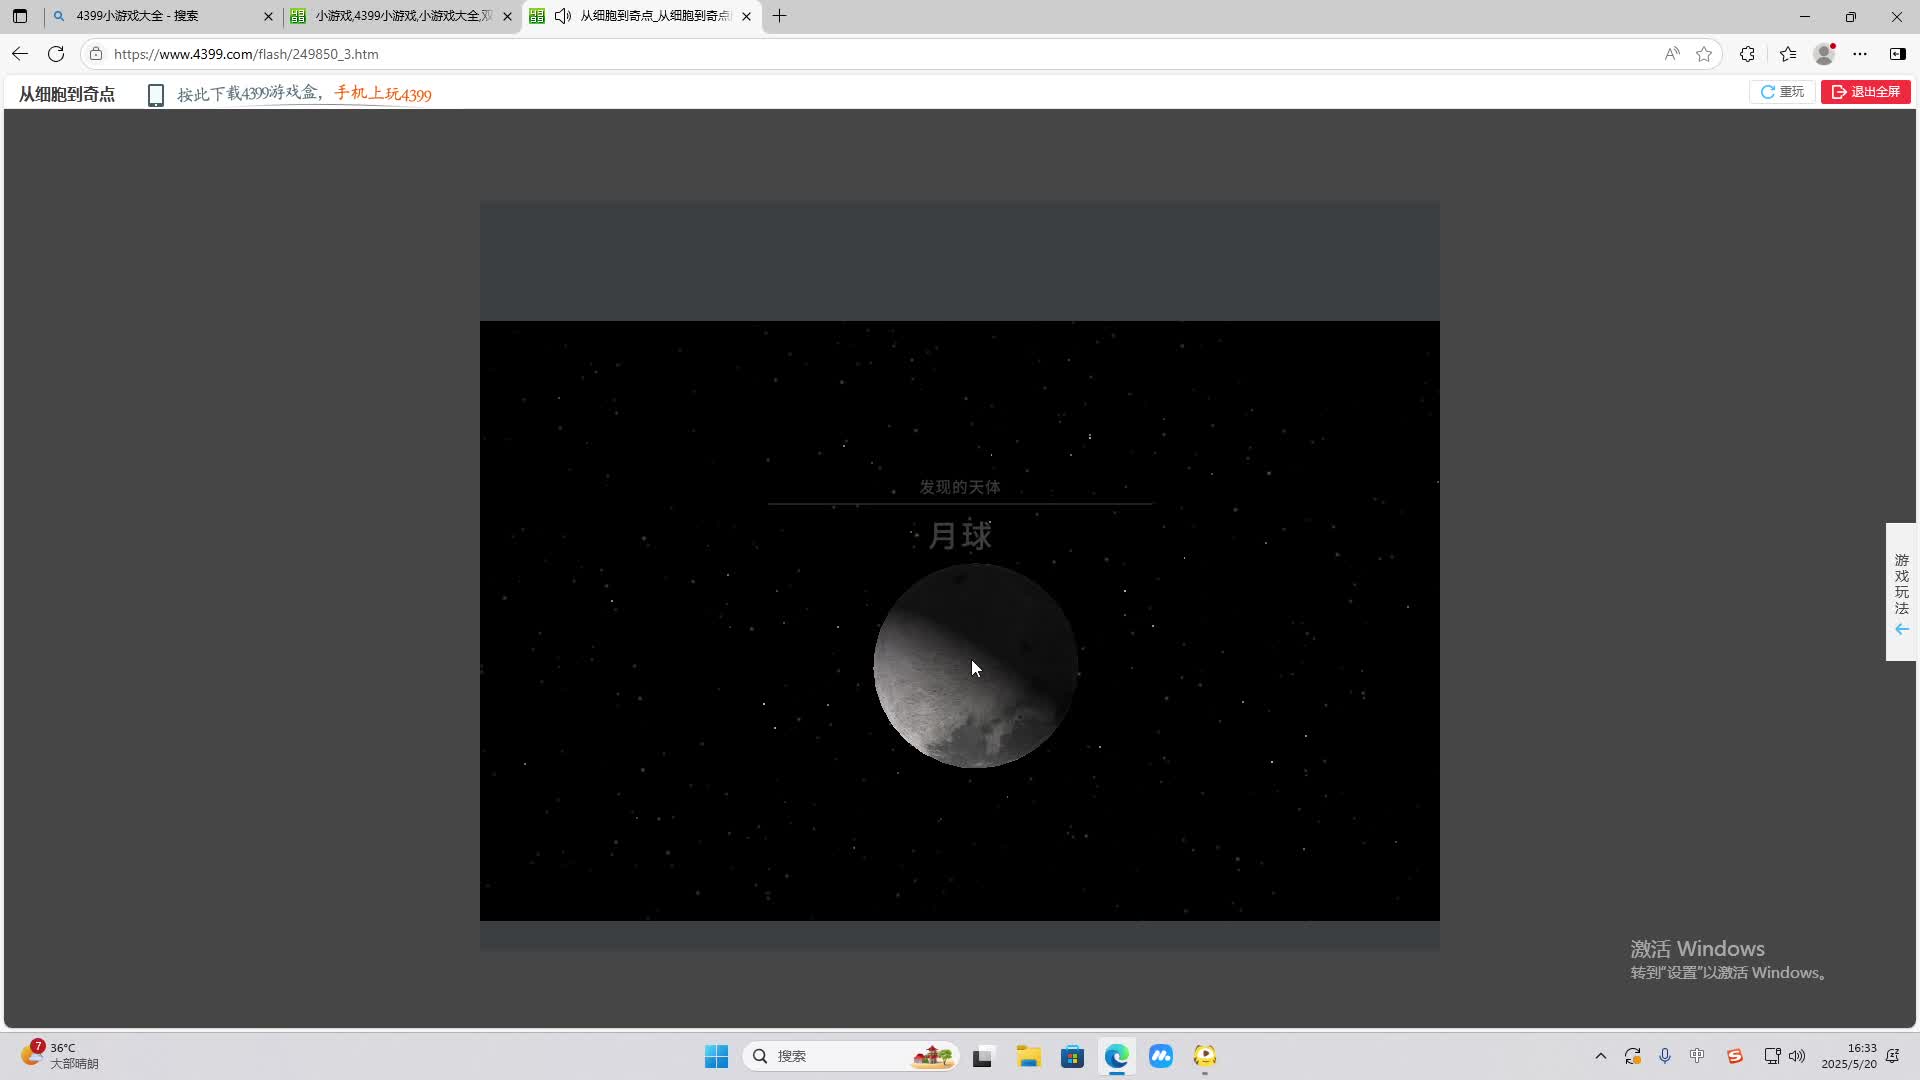Click the 退出全屏 button
The image size is (1920, 1080).
(x=1866, y=92)
